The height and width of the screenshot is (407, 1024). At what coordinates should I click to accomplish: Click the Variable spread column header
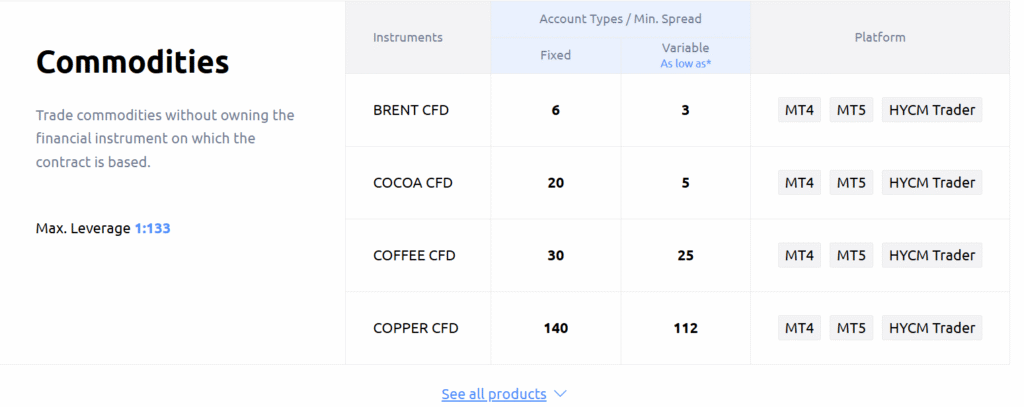(x=685, y=48)
